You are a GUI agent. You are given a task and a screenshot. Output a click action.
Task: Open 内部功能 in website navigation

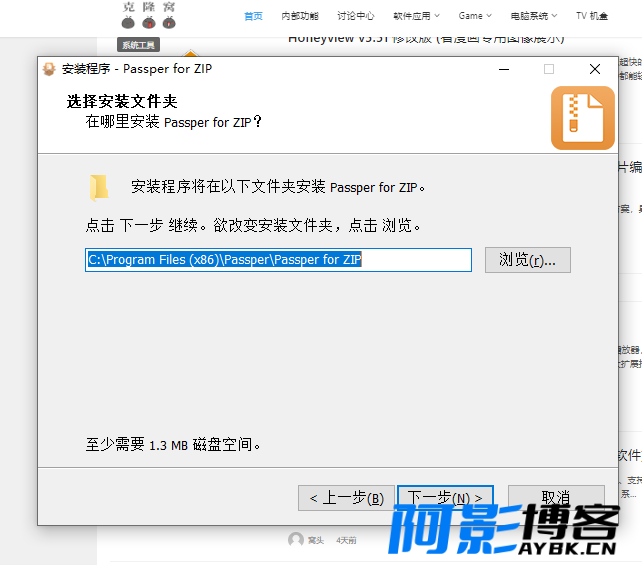click(x=300, y=16)
